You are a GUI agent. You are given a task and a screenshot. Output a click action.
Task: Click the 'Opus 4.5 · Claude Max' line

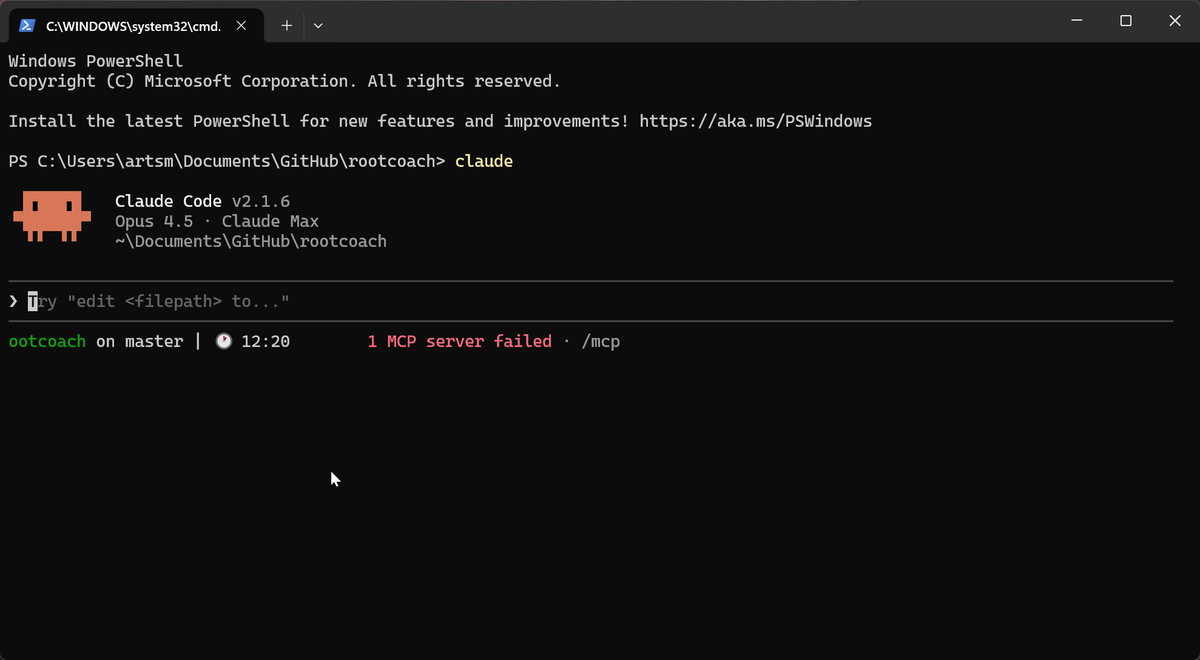[217, 221]
